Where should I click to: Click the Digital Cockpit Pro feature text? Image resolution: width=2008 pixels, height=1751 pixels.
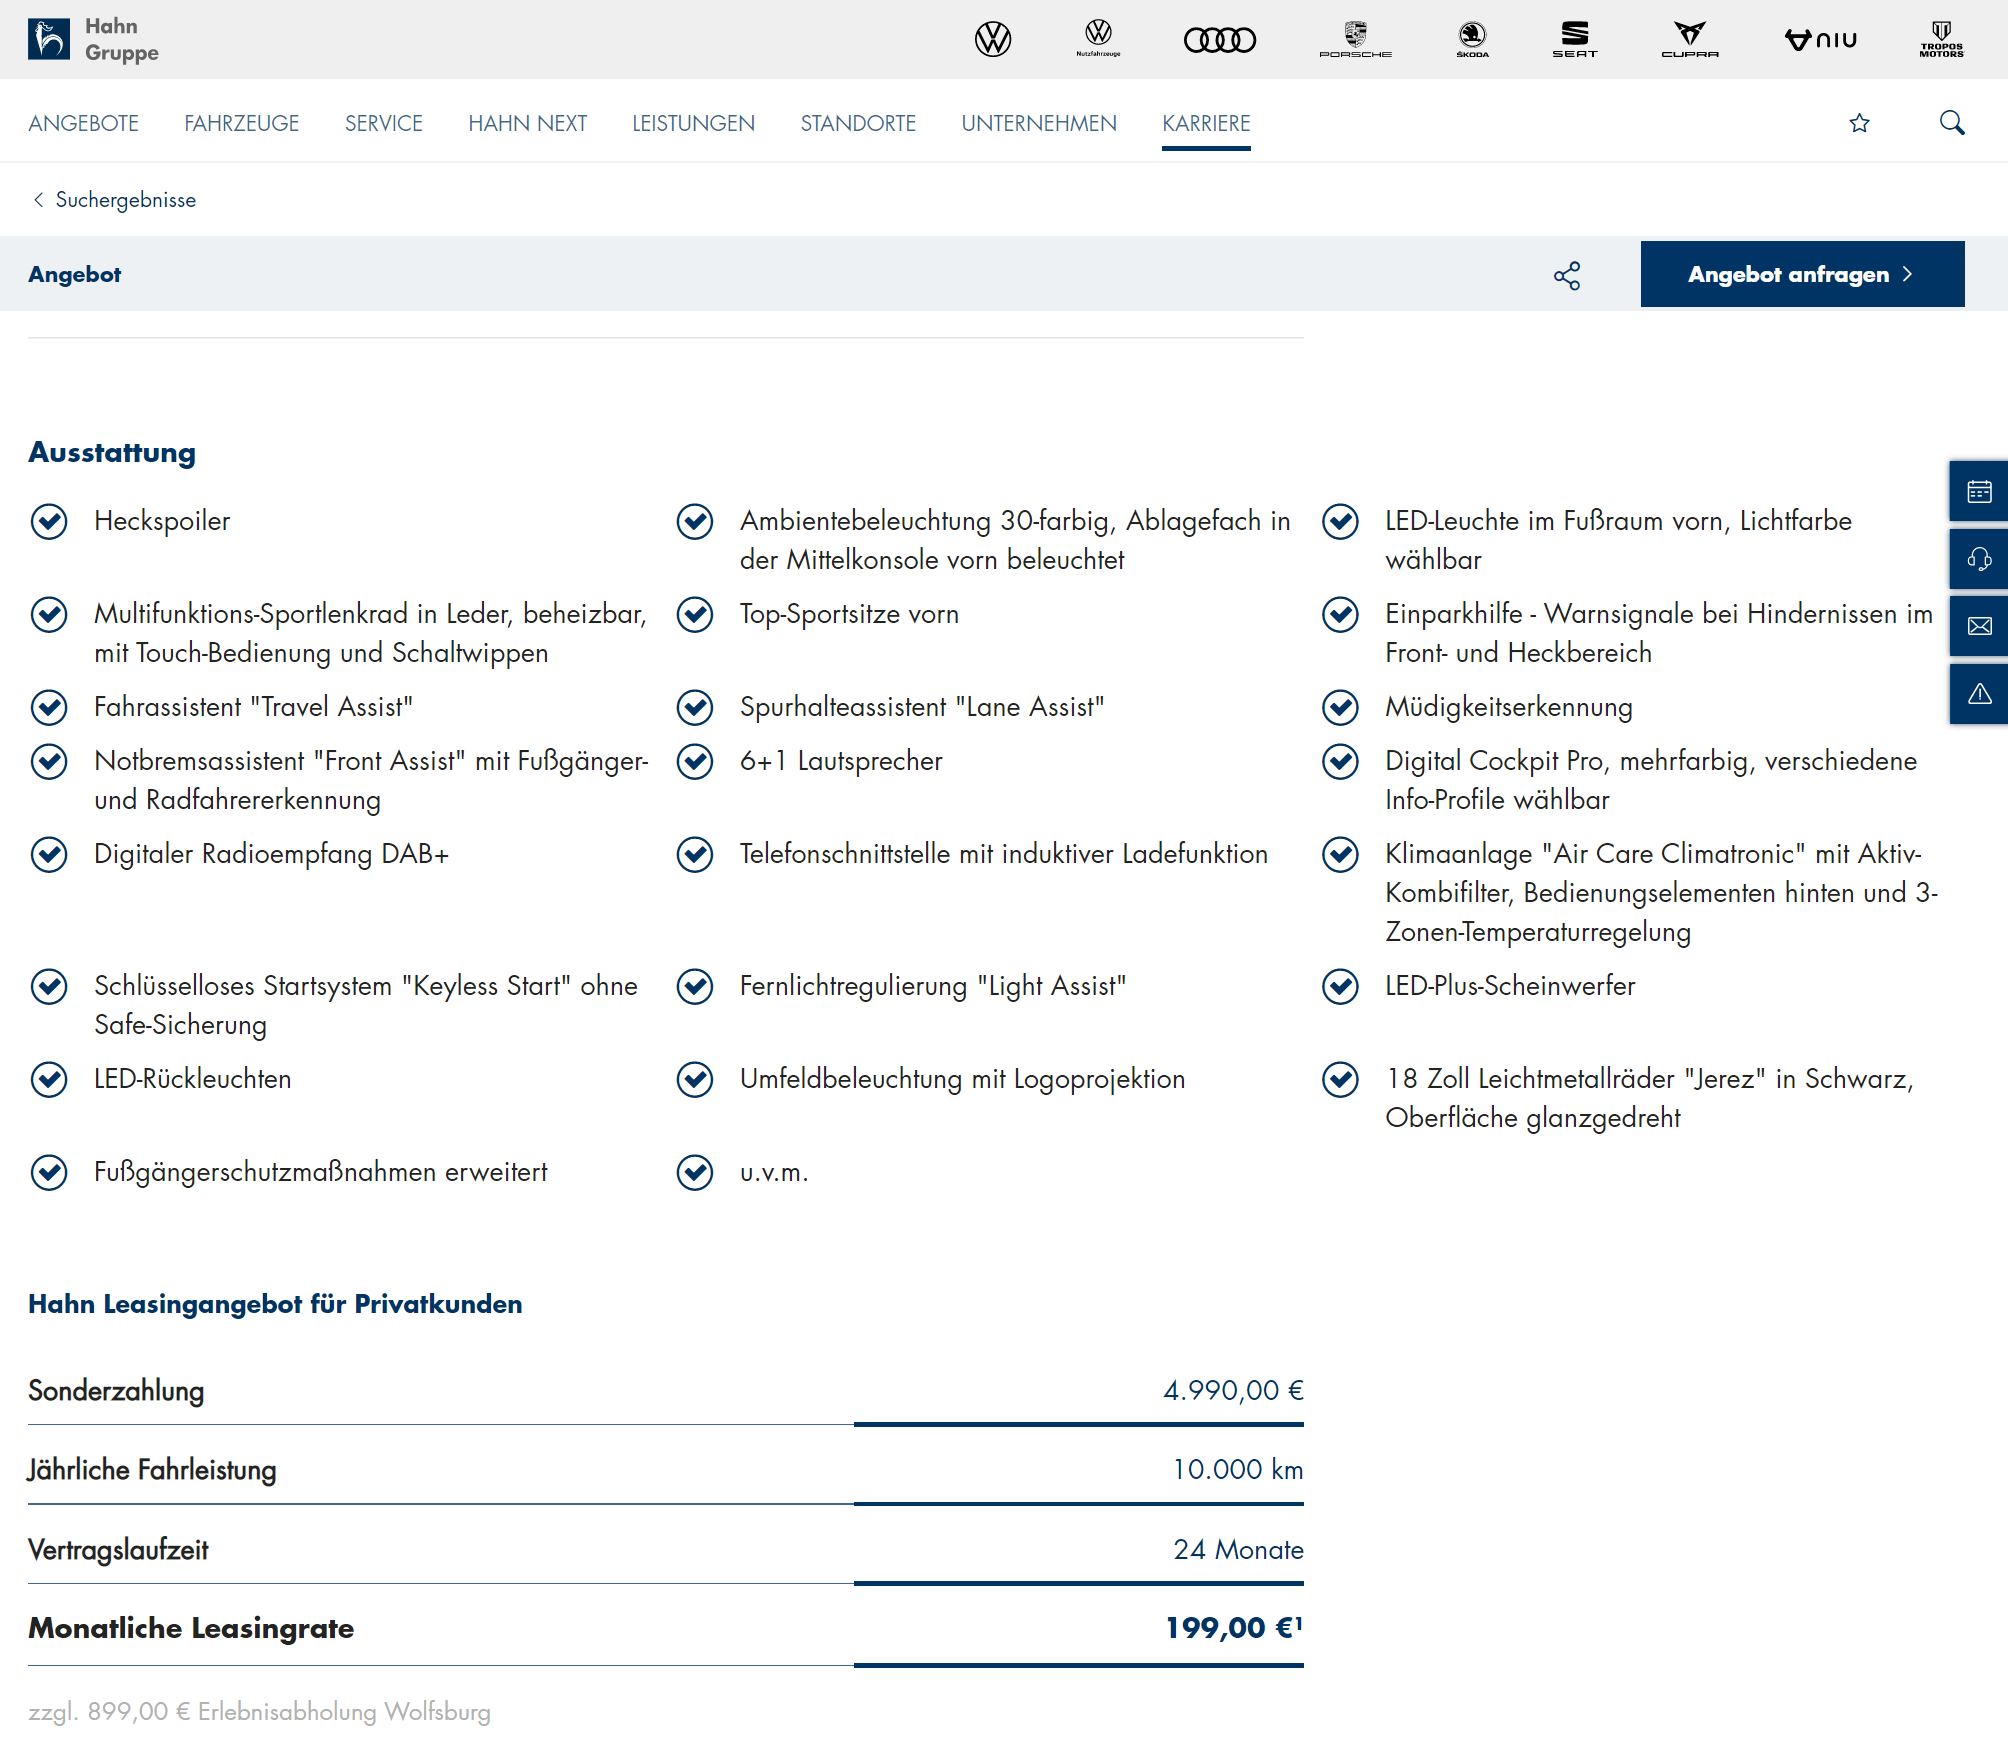pyautogui.click(x=1651, y=780)
